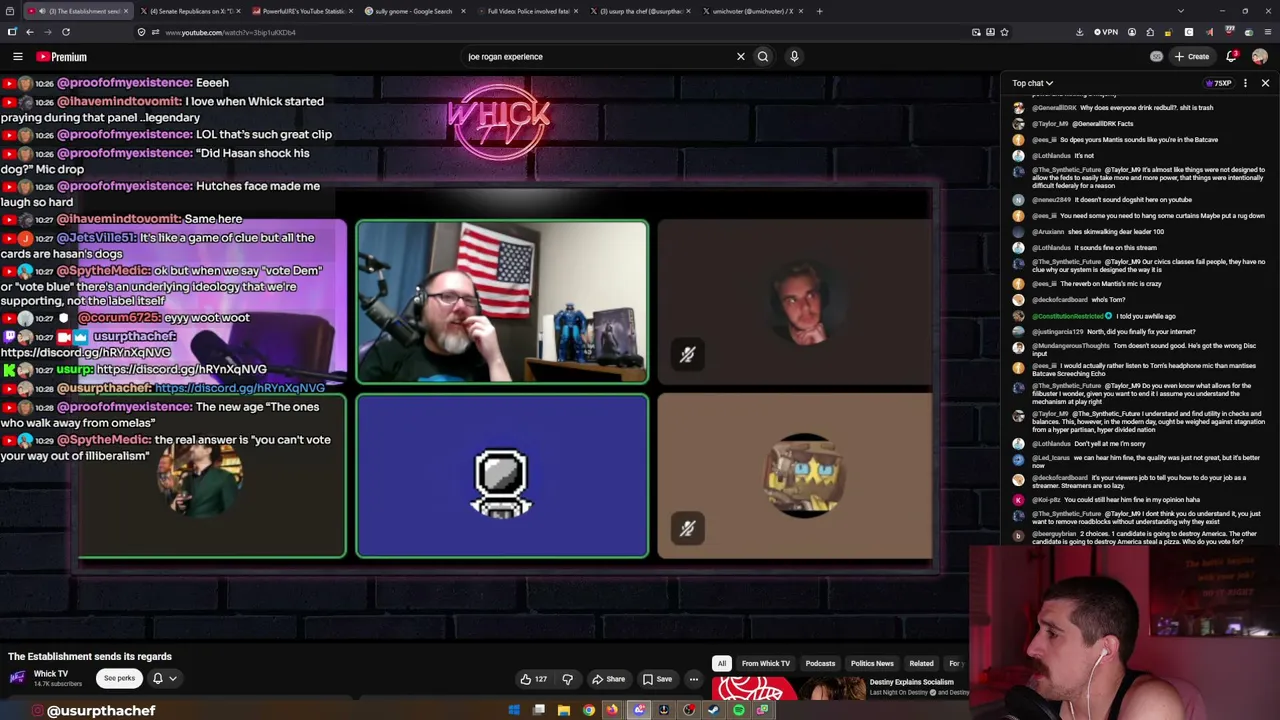Click the YouTube search input field
1280x720 pixels.
596,57
